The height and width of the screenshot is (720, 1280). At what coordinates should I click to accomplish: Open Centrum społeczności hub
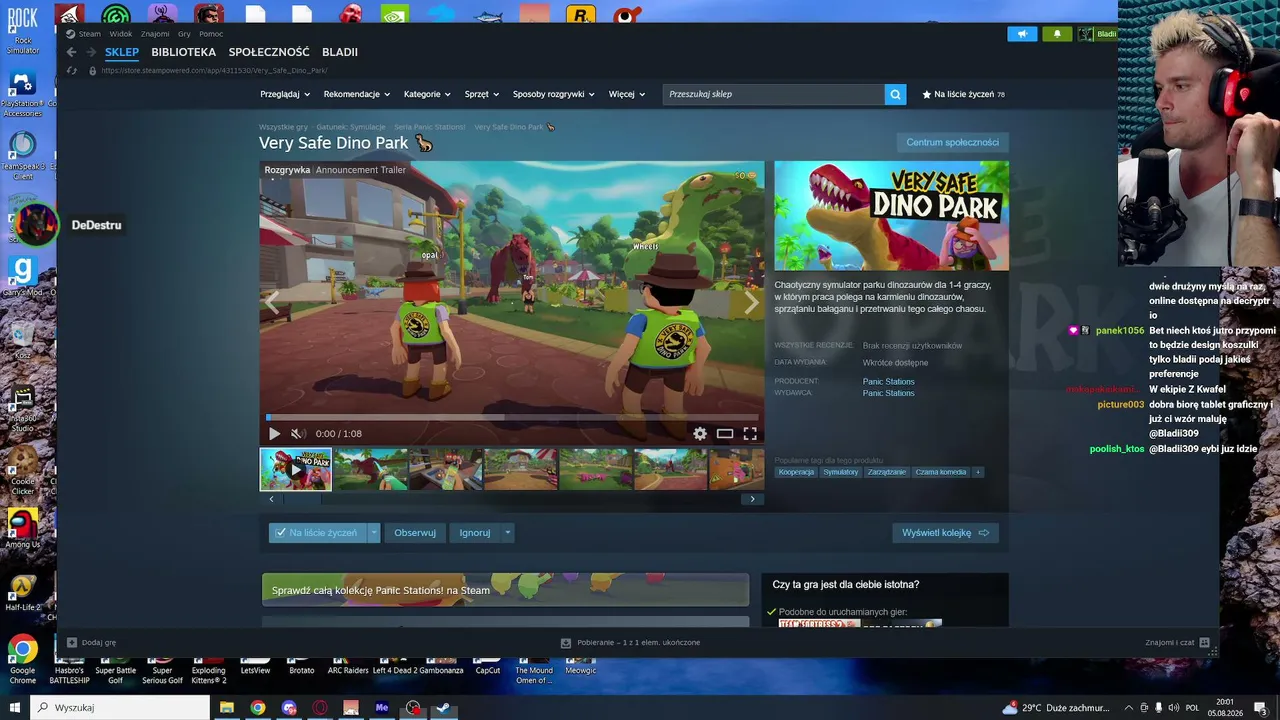(952, 142)
